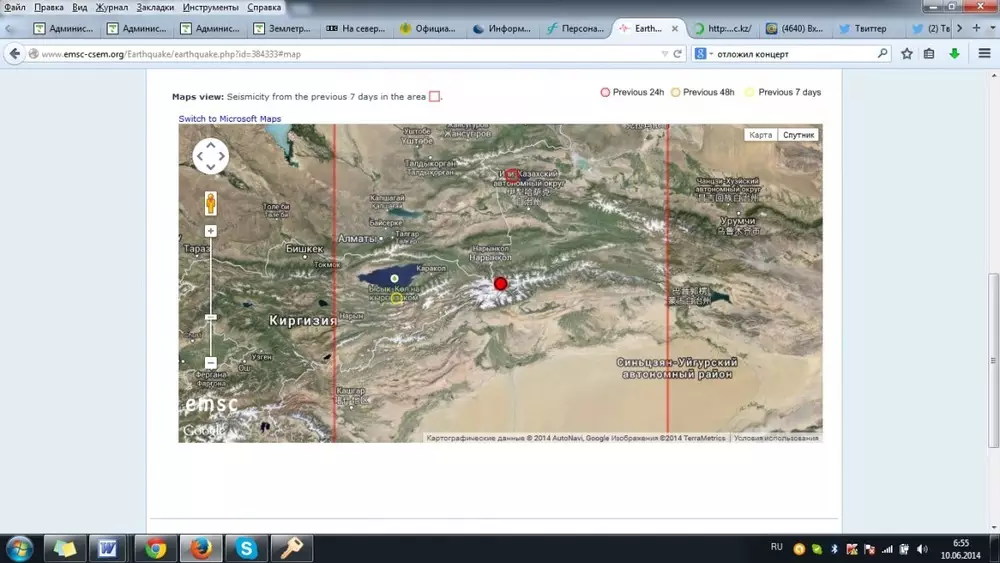Reload the page with the refresh icon
The height and width of the screenshot is (563, 1000).
click(678, 53)
